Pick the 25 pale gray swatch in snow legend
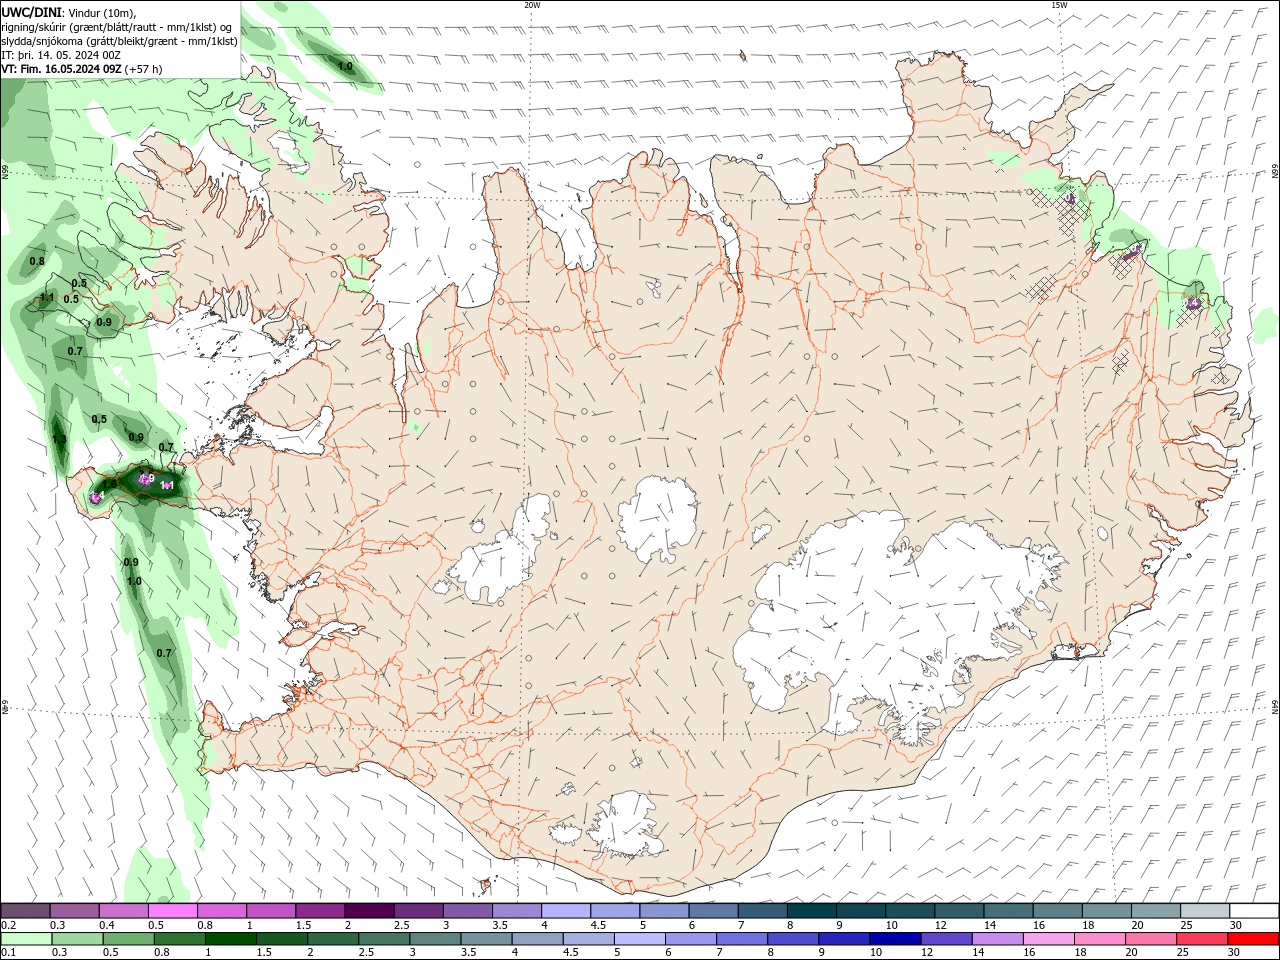1280x960 pixels. (1204, 911)
